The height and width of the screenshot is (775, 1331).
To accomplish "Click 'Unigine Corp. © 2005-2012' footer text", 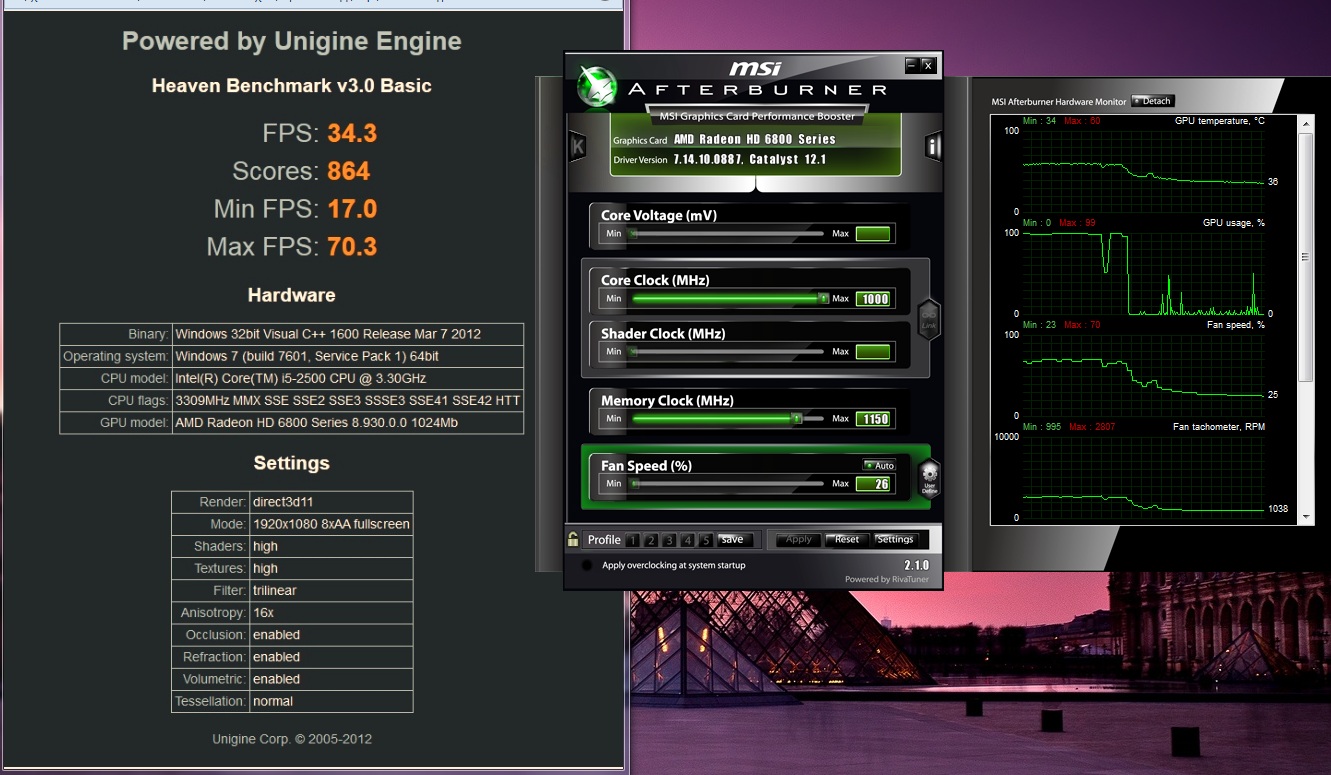I will (x=292, y=739).
